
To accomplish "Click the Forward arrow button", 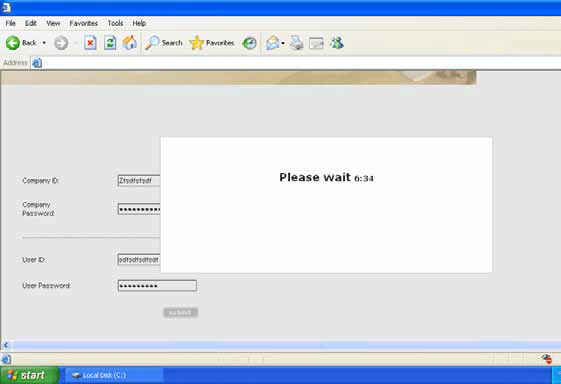I will [x=61, y=43].
